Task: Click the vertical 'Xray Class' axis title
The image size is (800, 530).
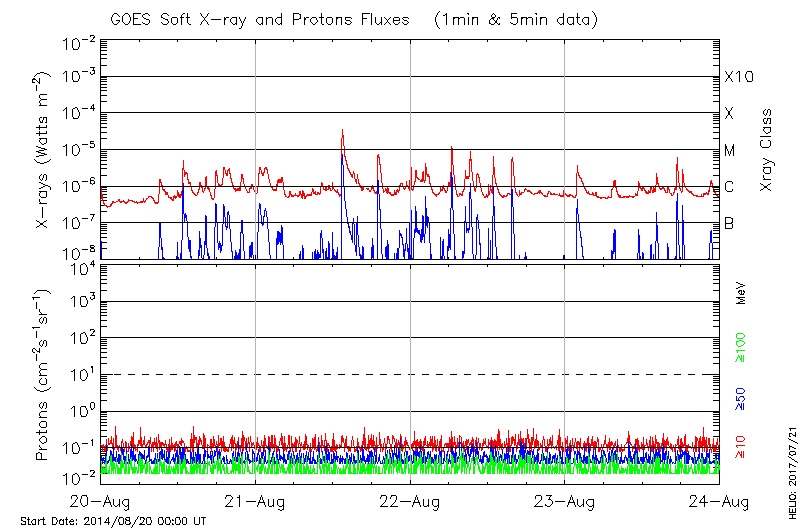Action: tap(767, 150)
